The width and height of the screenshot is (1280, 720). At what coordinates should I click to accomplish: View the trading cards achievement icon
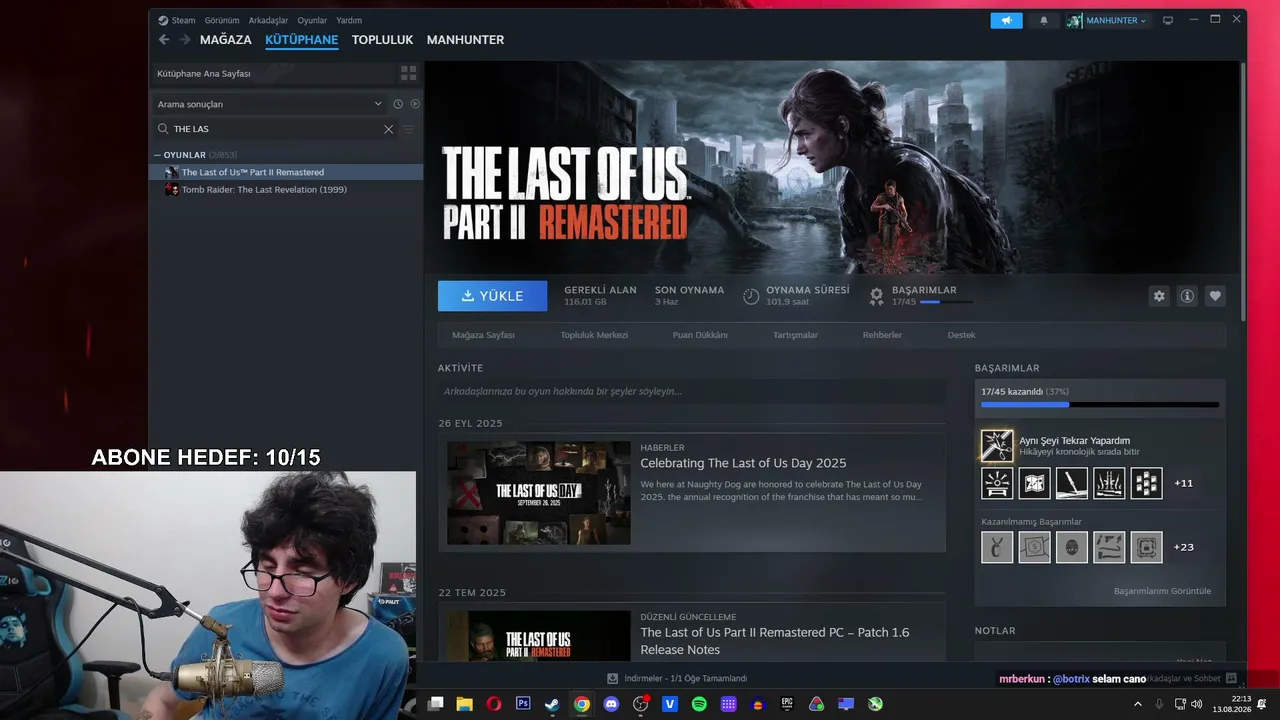[1147, 483]
